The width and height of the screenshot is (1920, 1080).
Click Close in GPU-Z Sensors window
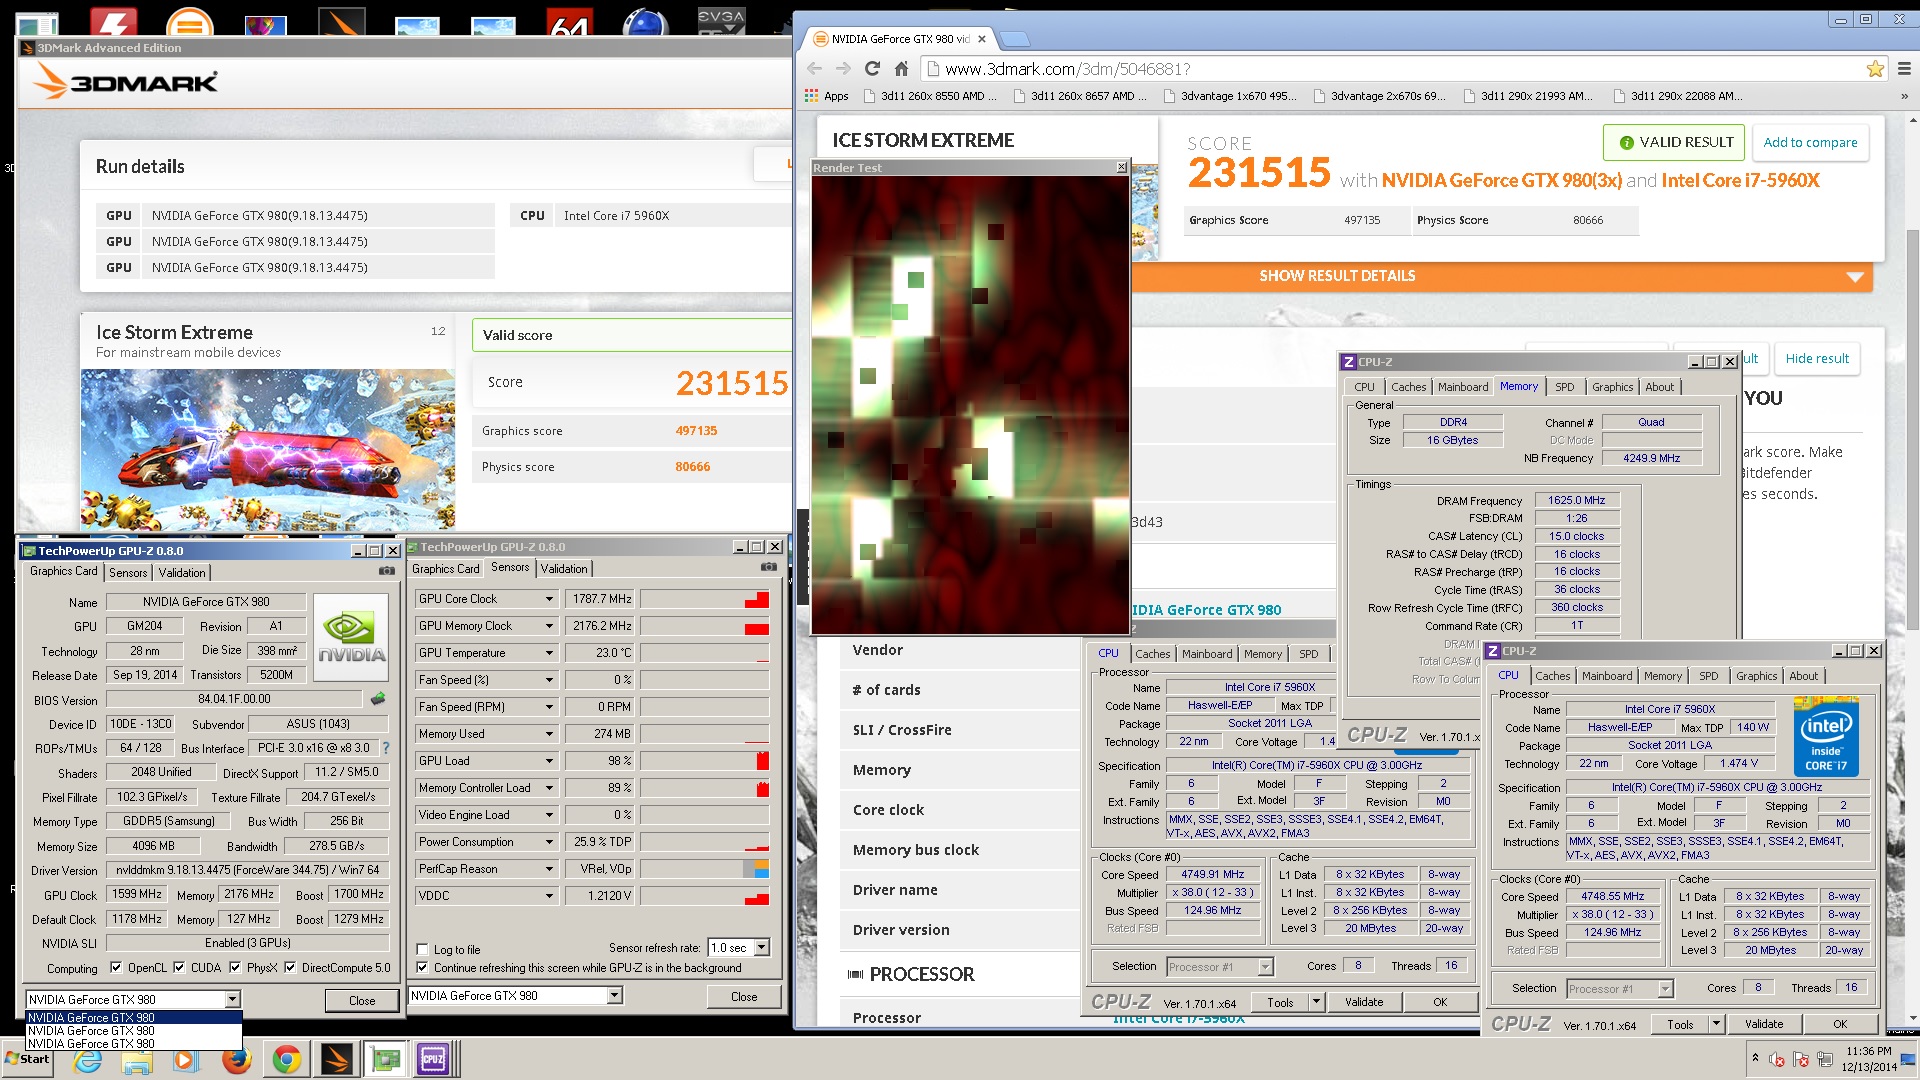click(744, 996)
